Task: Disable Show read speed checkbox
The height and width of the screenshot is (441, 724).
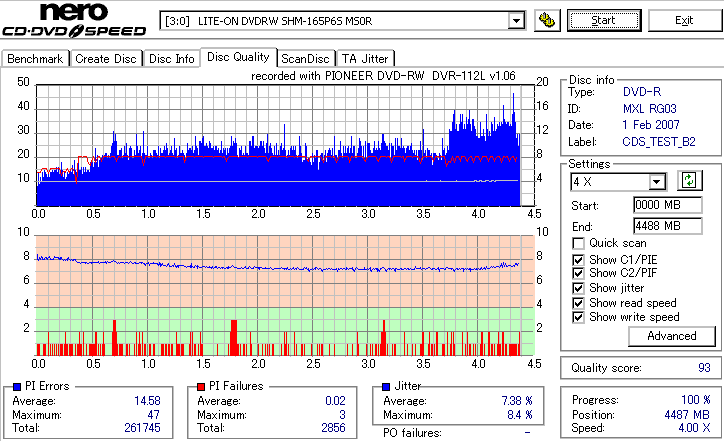Action: pyautogui.click(x=578, y=303)
